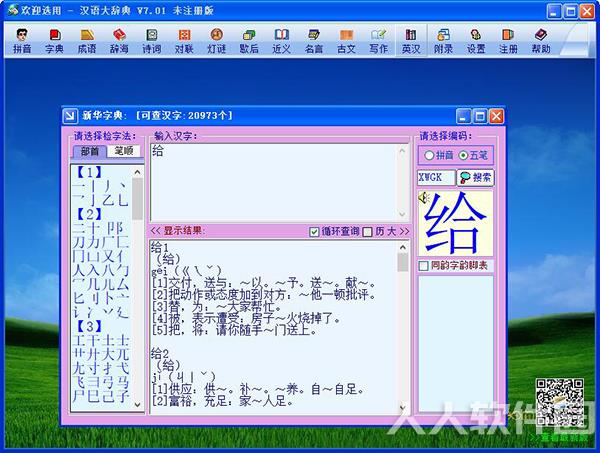The image size is (600, 453).
Task: Click into the 输入汉字 text area
Action: (x=275, y=182)
